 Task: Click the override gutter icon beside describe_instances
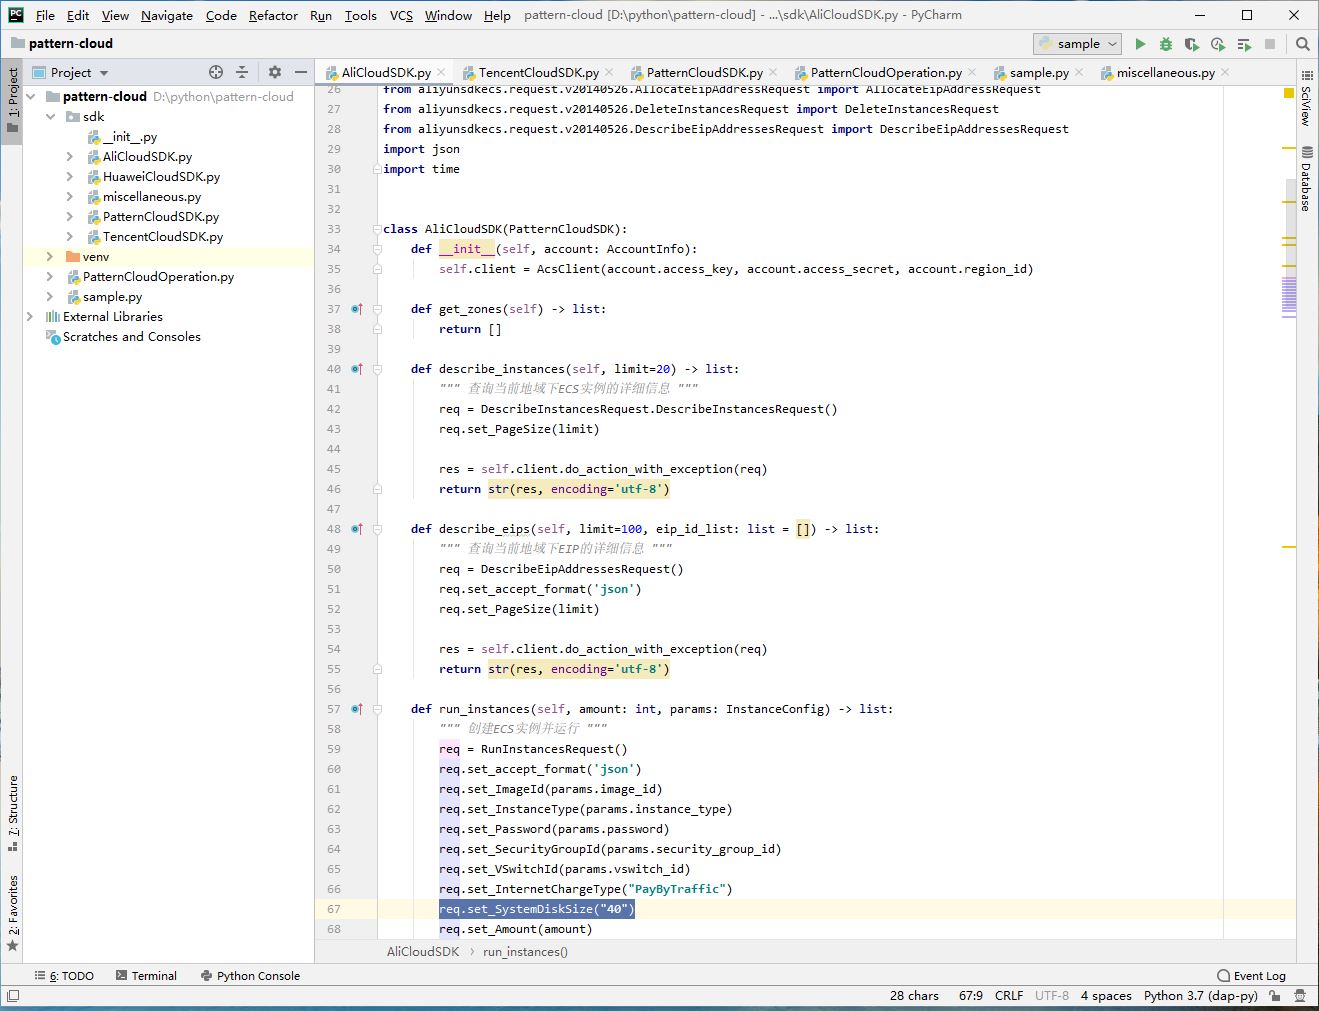click(x=357, y=369)
